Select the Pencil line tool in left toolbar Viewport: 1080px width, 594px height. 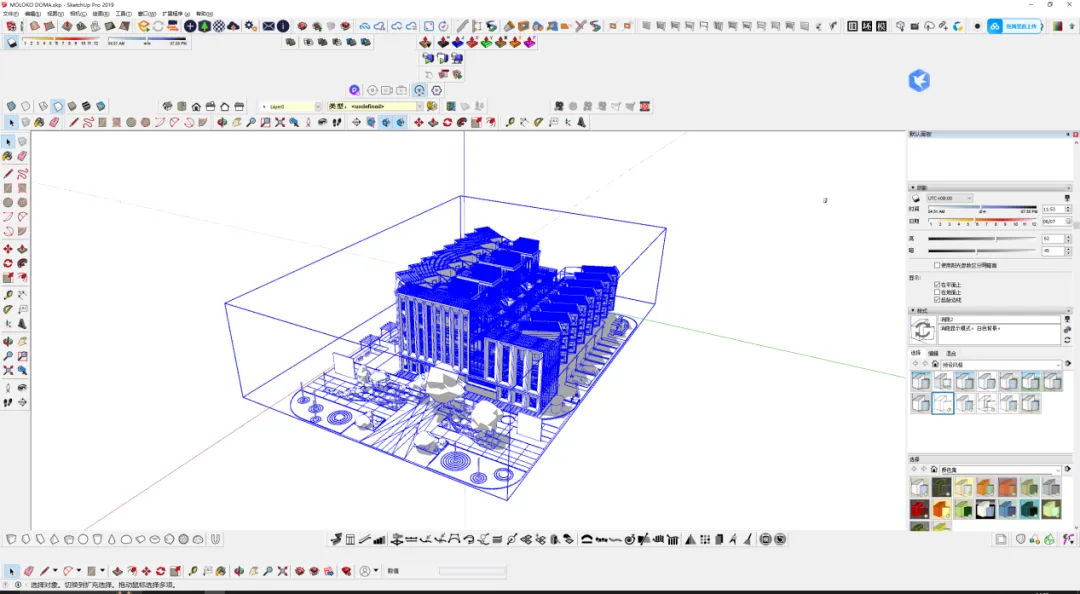8,173
